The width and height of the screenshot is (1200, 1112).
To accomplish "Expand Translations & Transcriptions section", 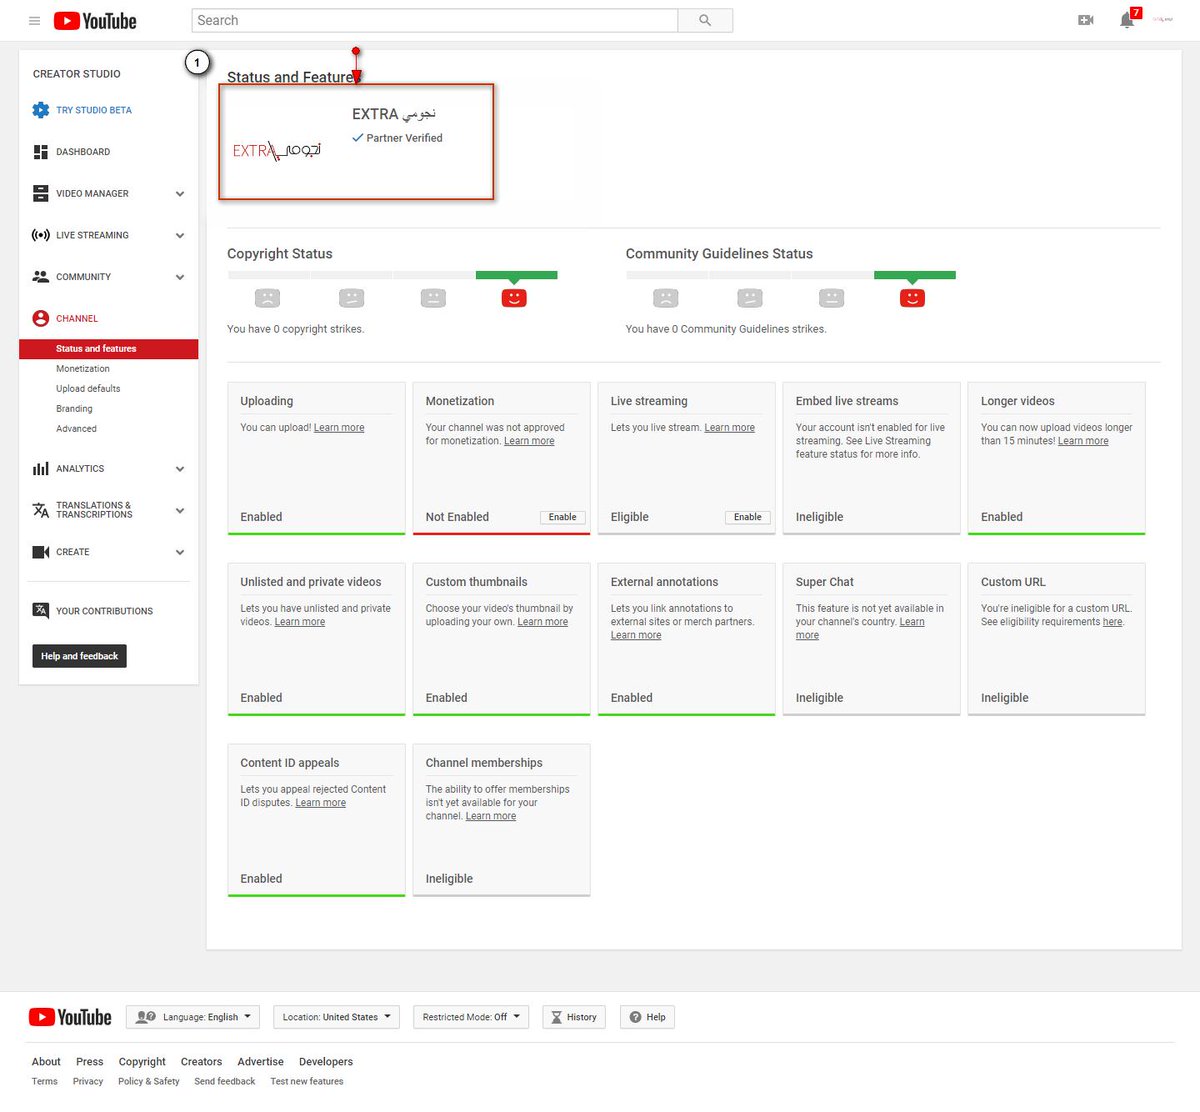I will [180, 510].
